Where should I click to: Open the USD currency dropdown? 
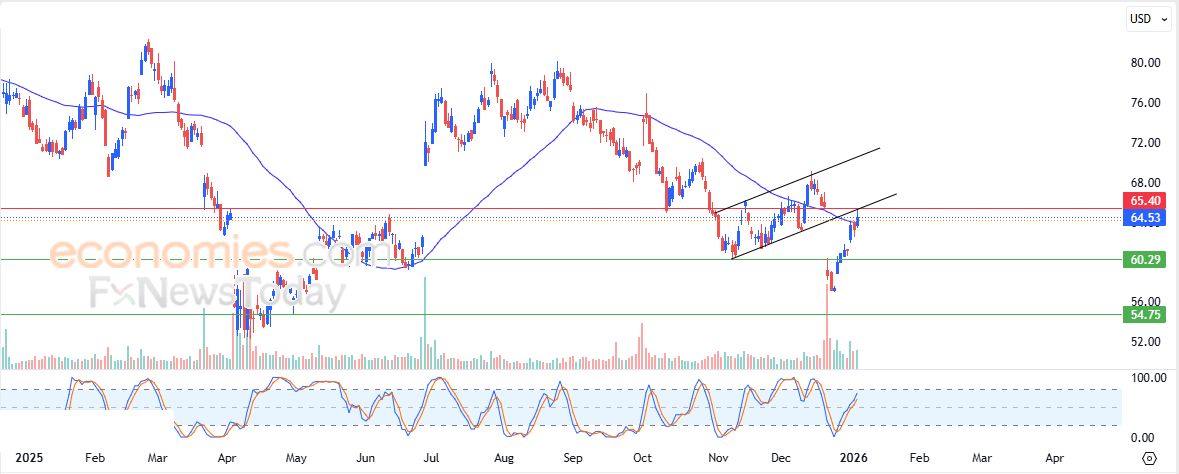pyautogui.click(x=1150, y=19)
